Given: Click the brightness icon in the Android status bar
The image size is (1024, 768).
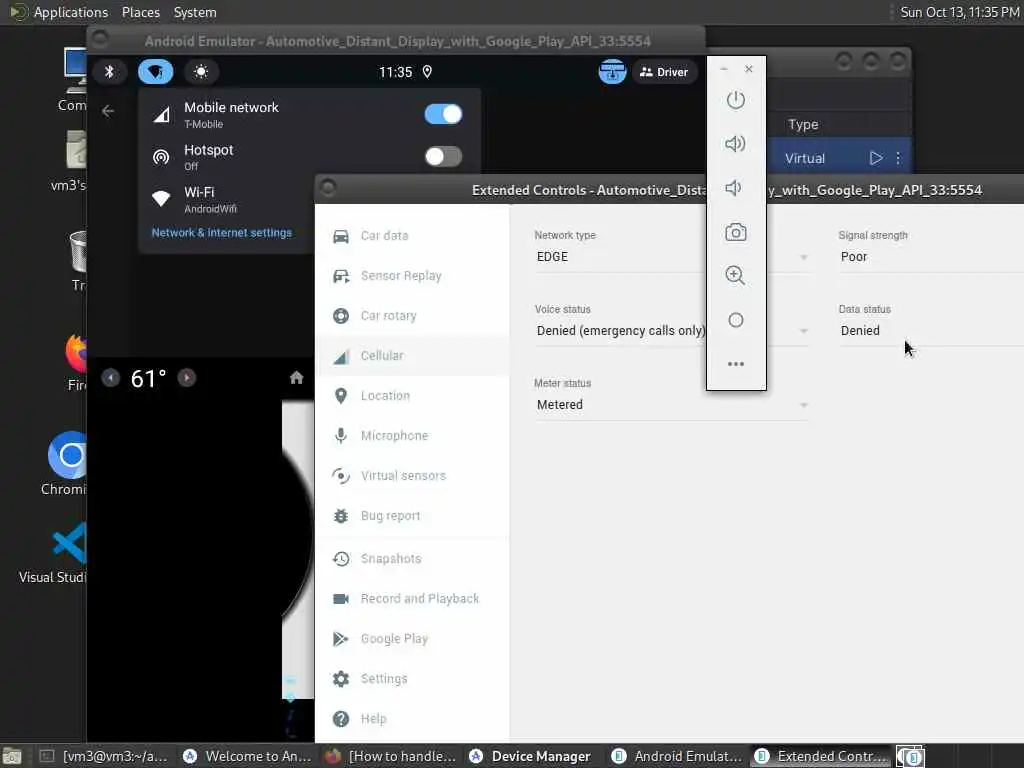Looking at the screenshot, I should pyautogui.click(x=201, y=71).
